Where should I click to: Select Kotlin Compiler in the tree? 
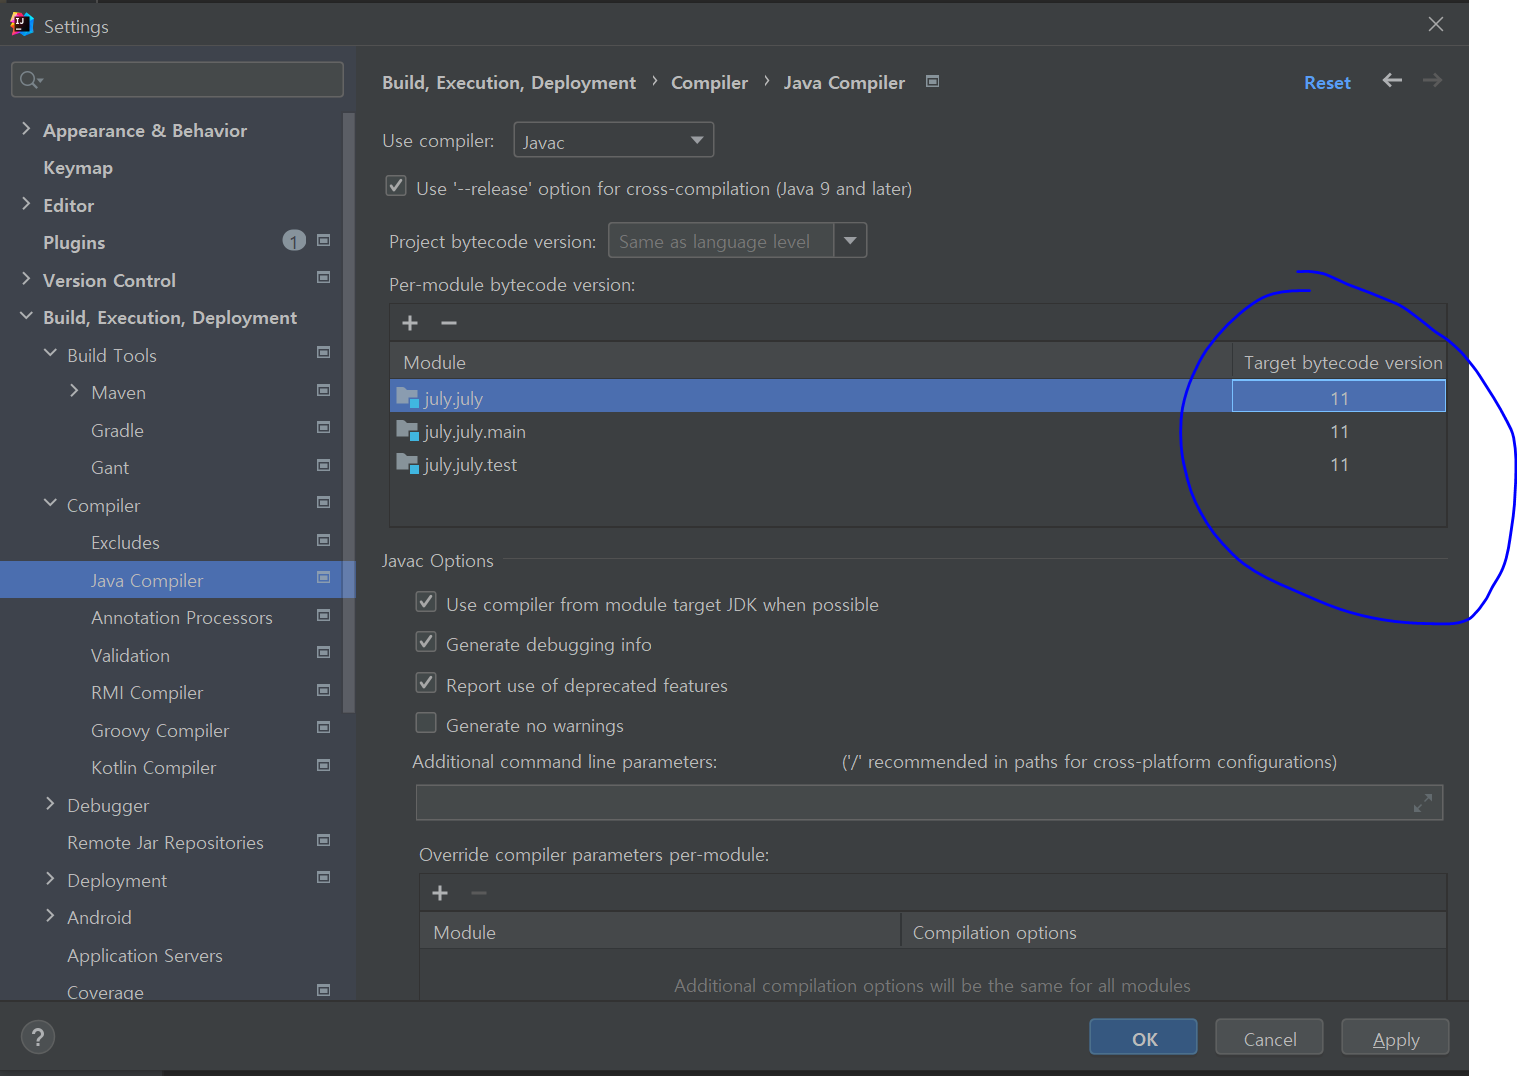(153, 768)
